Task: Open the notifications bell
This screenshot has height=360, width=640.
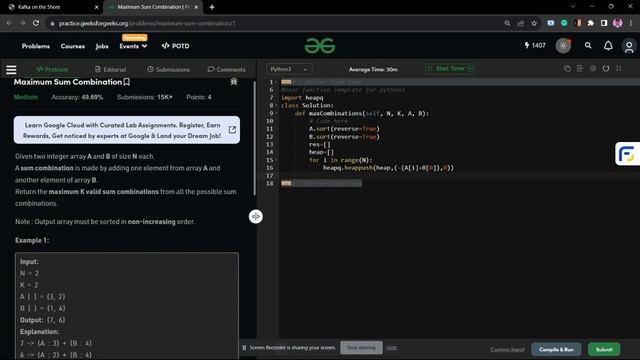Action: pyautogui.click(x=608, y=46)
